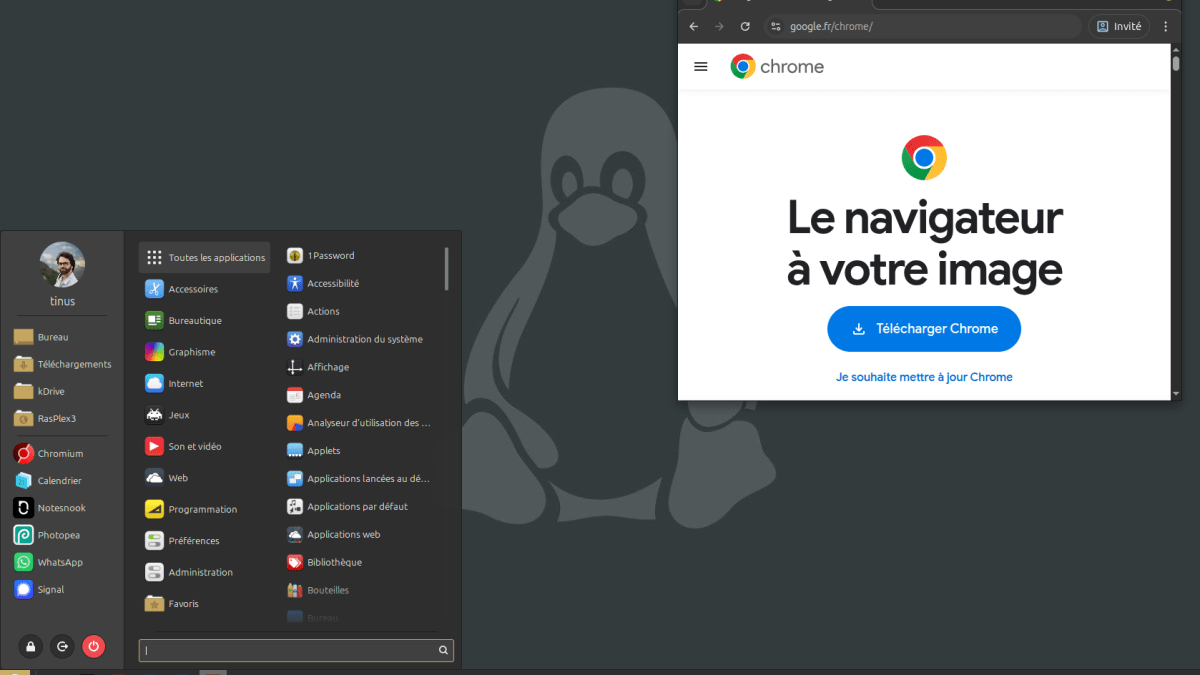
Task: Open the Chrome hamburger menu
Action: [701, 67]
